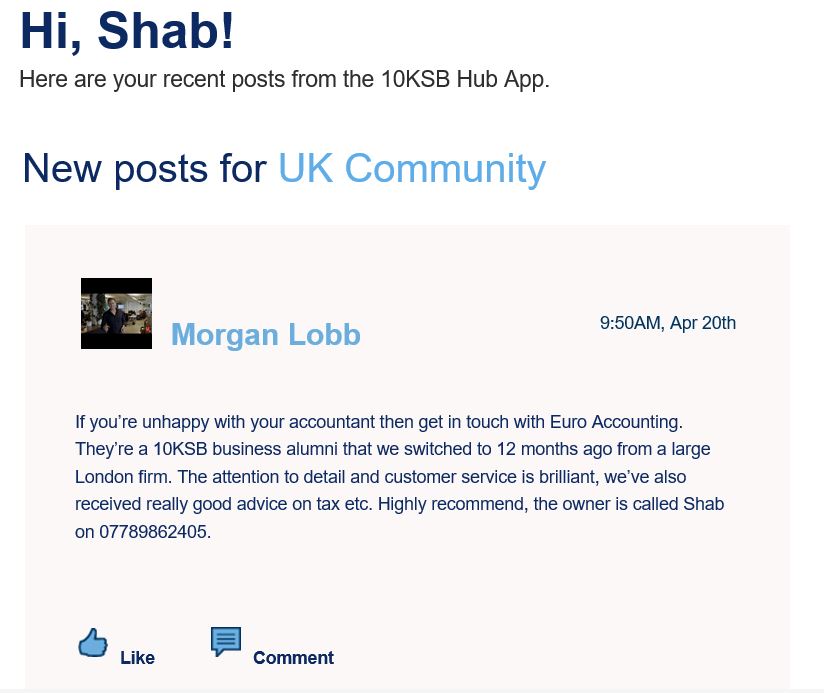This screenshot has width=824, height=693.
Task: Select the 'Comment' text label
Action: (293, 658)
